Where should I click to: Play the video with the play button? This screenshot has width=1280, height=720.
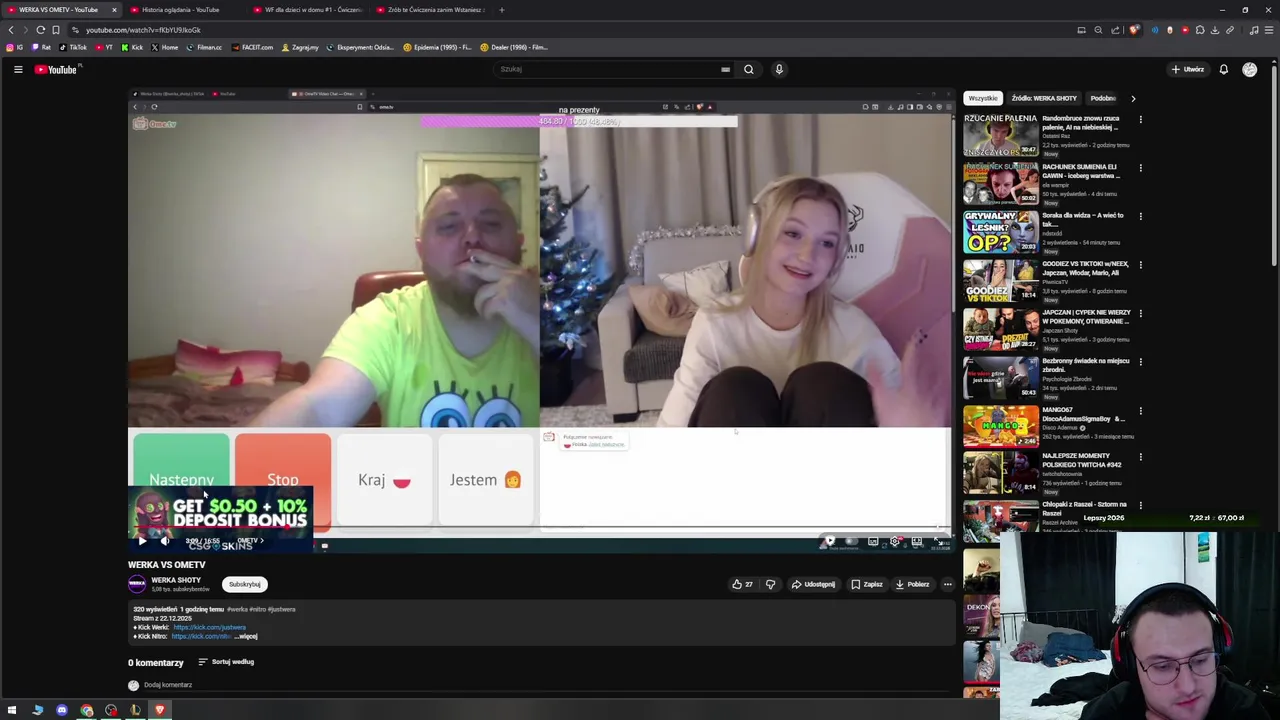click(141, 541)
